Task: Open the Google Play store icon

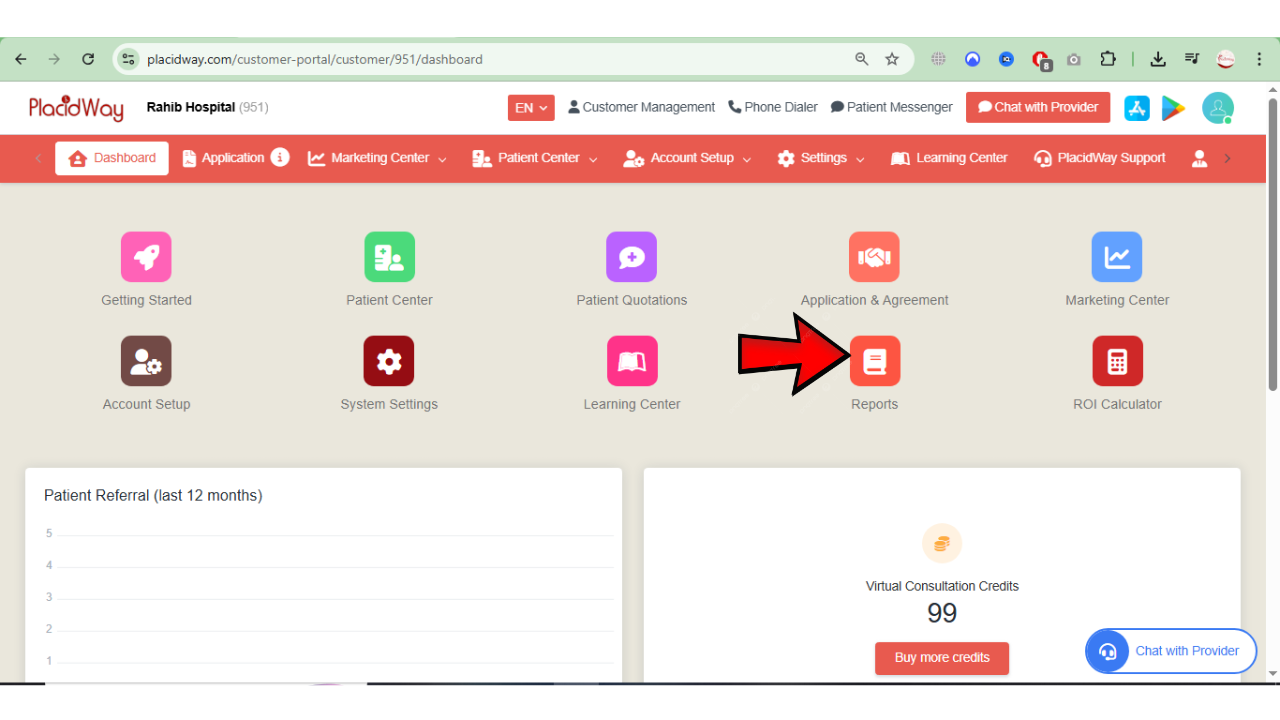Action: tap(1173, 108)
